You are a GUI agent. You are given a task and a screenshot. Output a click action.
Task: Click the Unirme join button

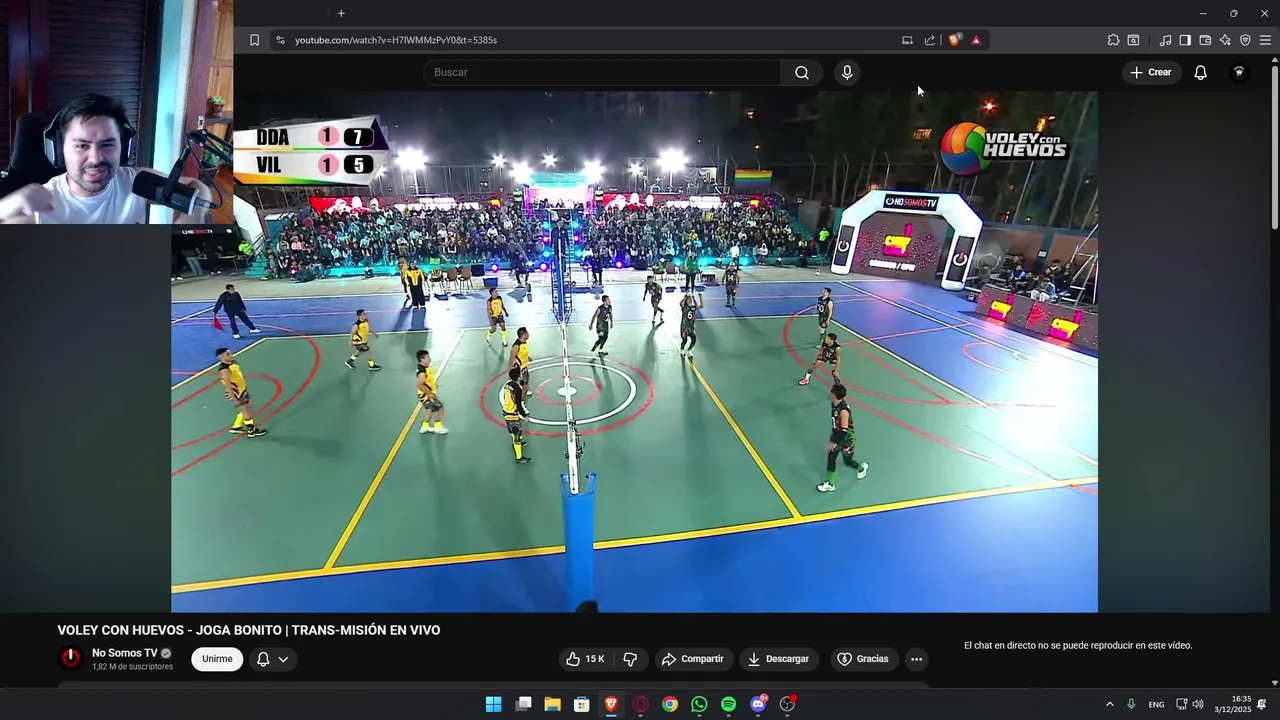(x=217, y=659)
